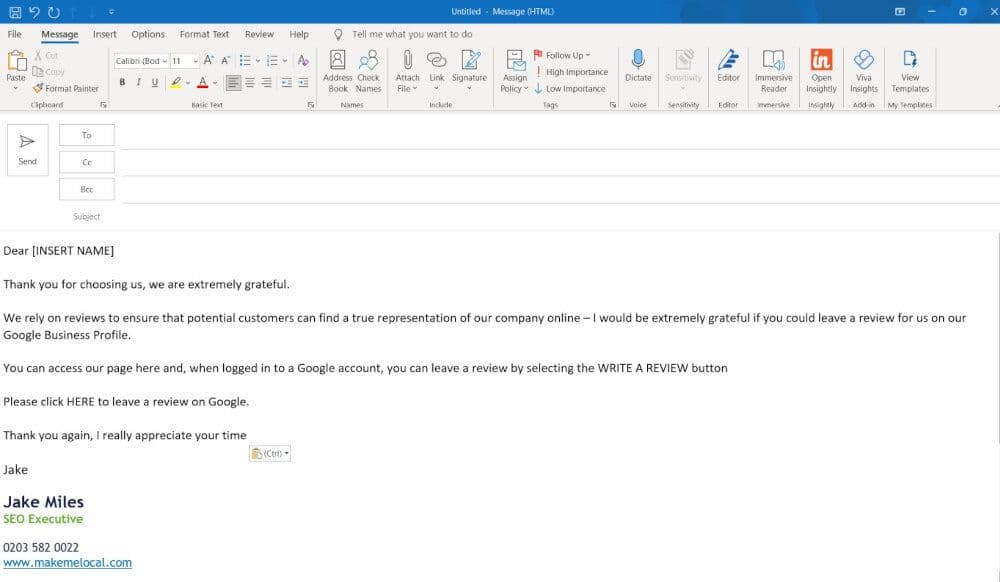Click the View Templates icon
This screenshot has height=582, width=1000.
pyautogui.click(x=910, y=61)
